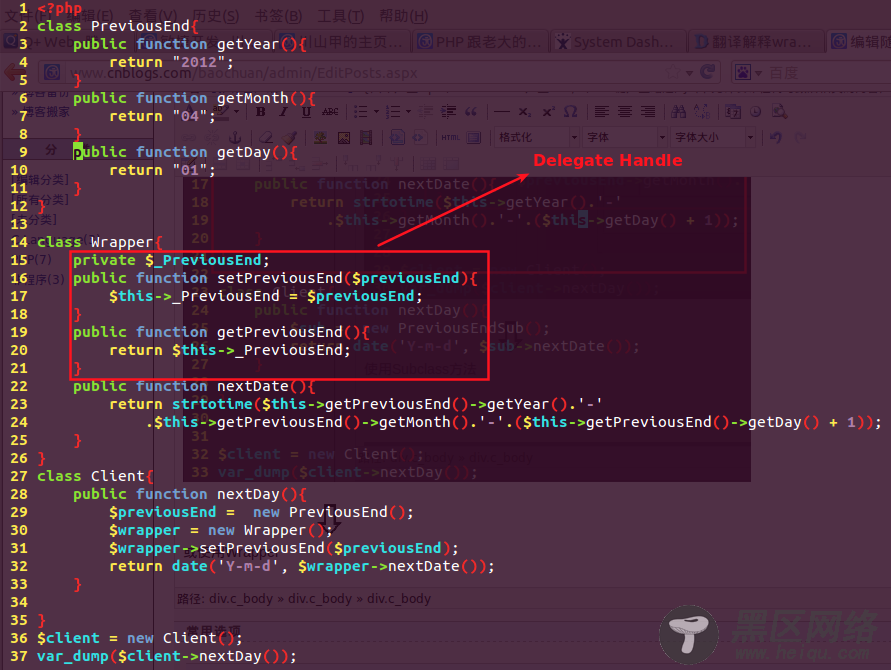Viewport: 891px width, 670px height.
Task: Toggle Bold in the blog editor toolbar
Action: 260,112
